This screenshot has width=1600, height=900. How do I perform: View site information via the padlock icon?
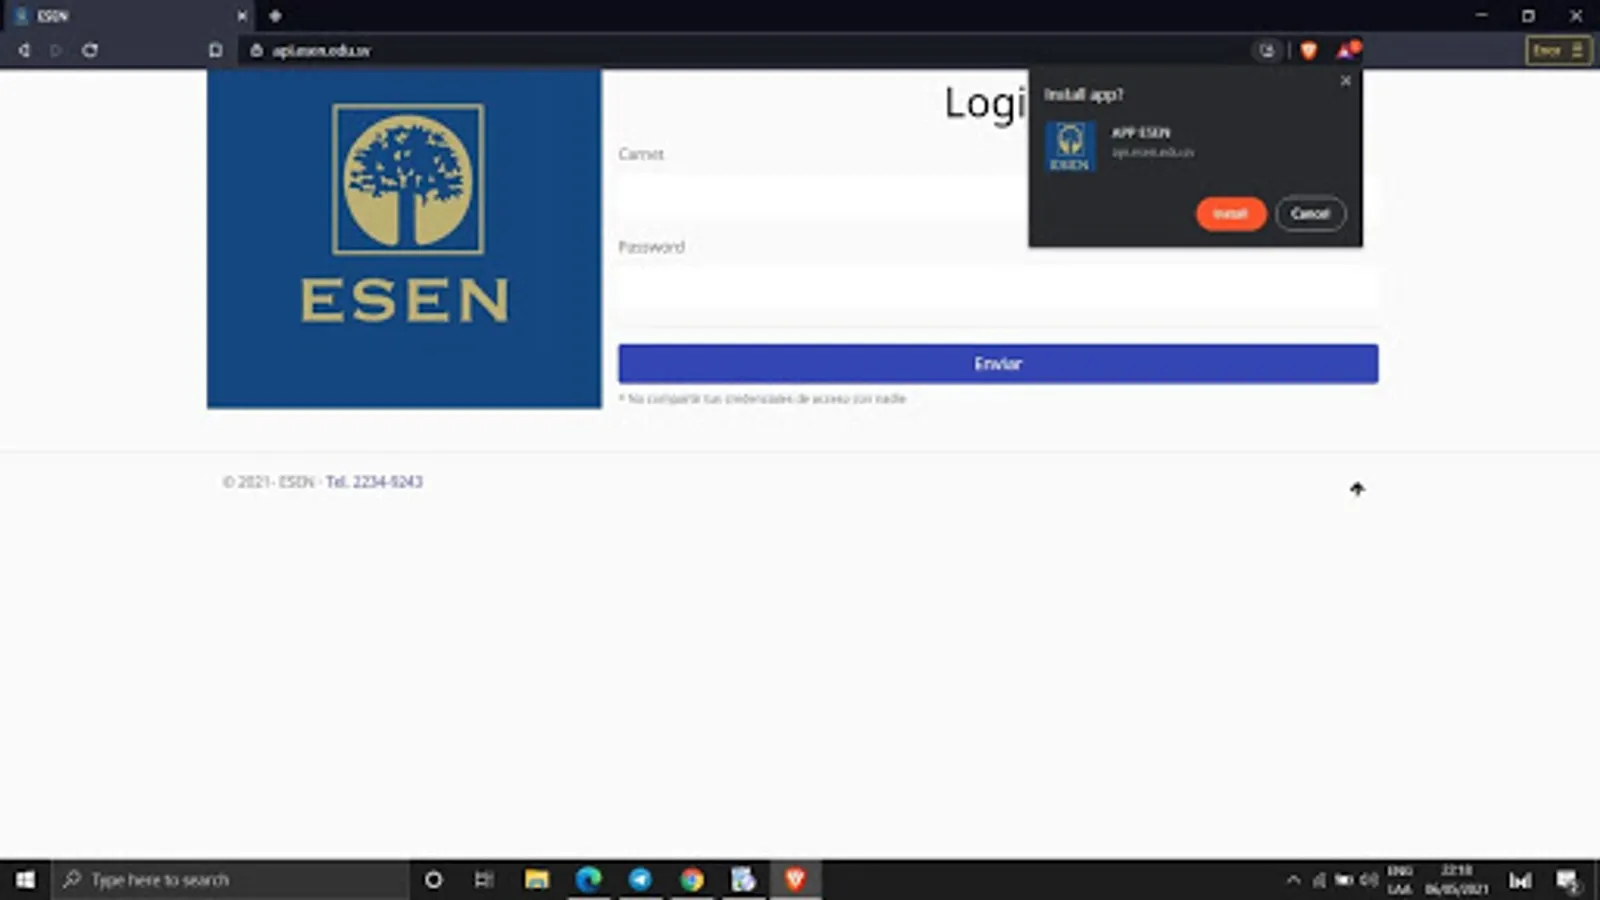(x=256, y=51)
